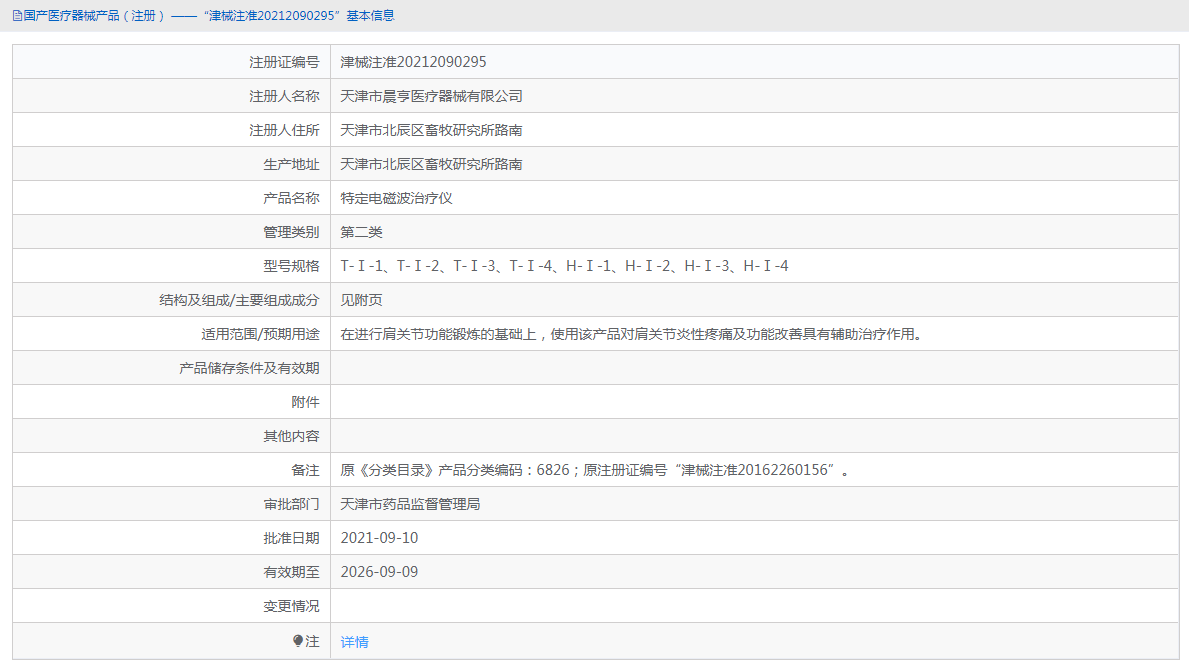Image resolution: width=1189 pixels, height=665 pixels.
Task: Click the page header title 基本信息
Action: click(370, 16)
